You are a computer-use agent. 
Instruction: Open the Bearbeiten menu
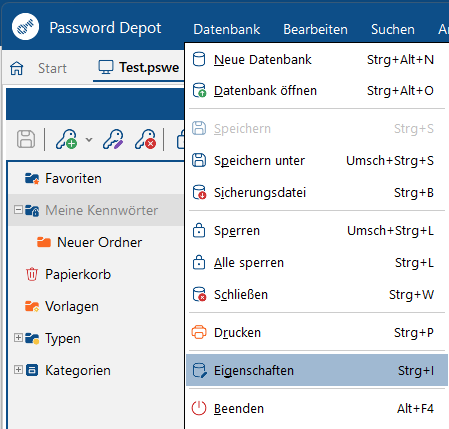(315, 29)
